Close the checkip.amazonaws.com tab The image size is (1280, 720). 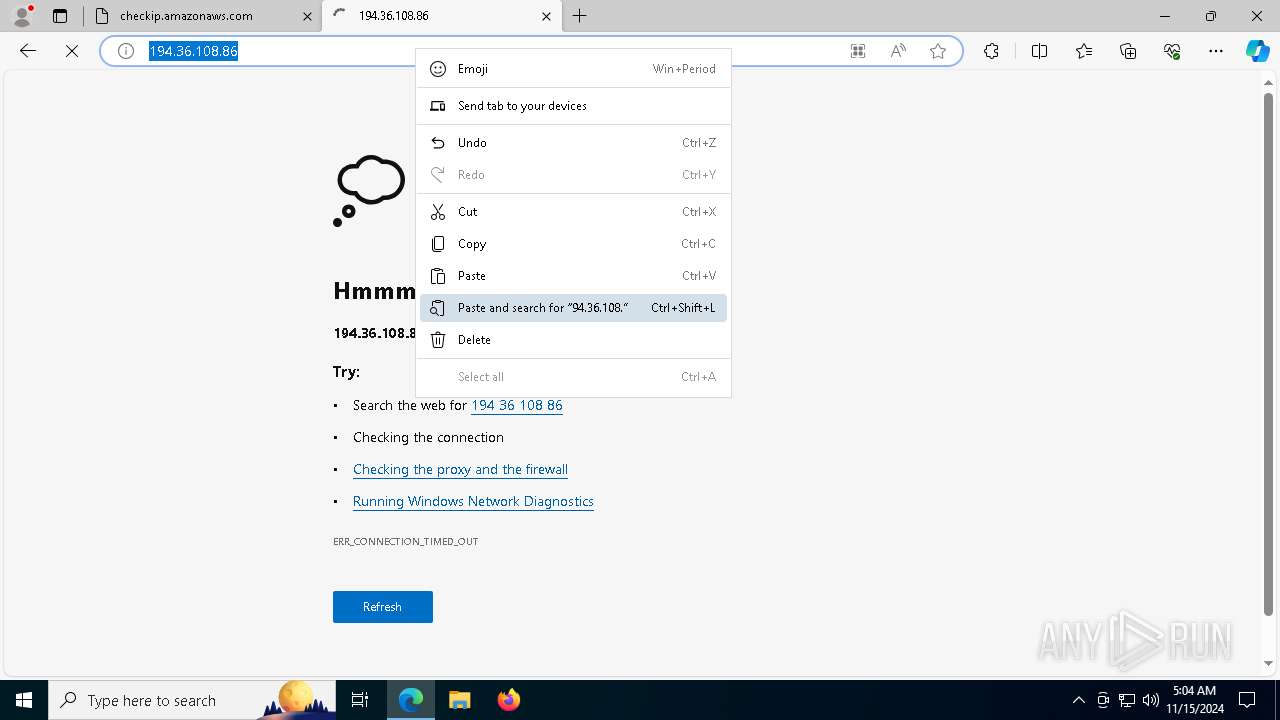(x=307, y=16)
